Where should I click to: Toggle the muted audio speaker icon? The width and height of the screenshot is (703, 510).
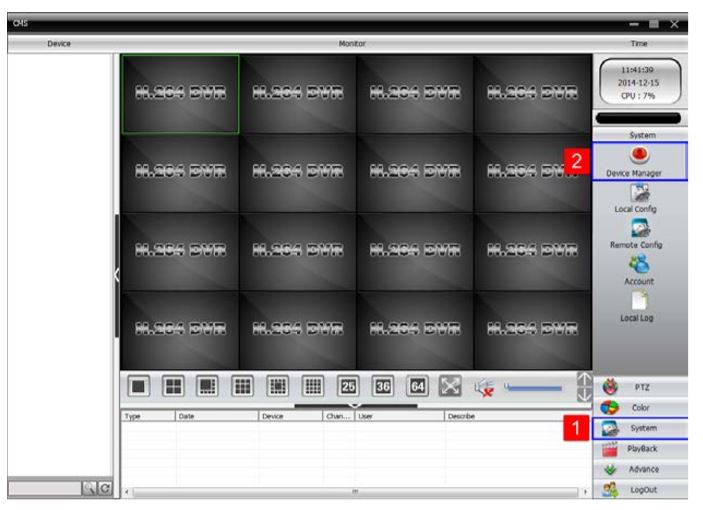tap(484, 388)
